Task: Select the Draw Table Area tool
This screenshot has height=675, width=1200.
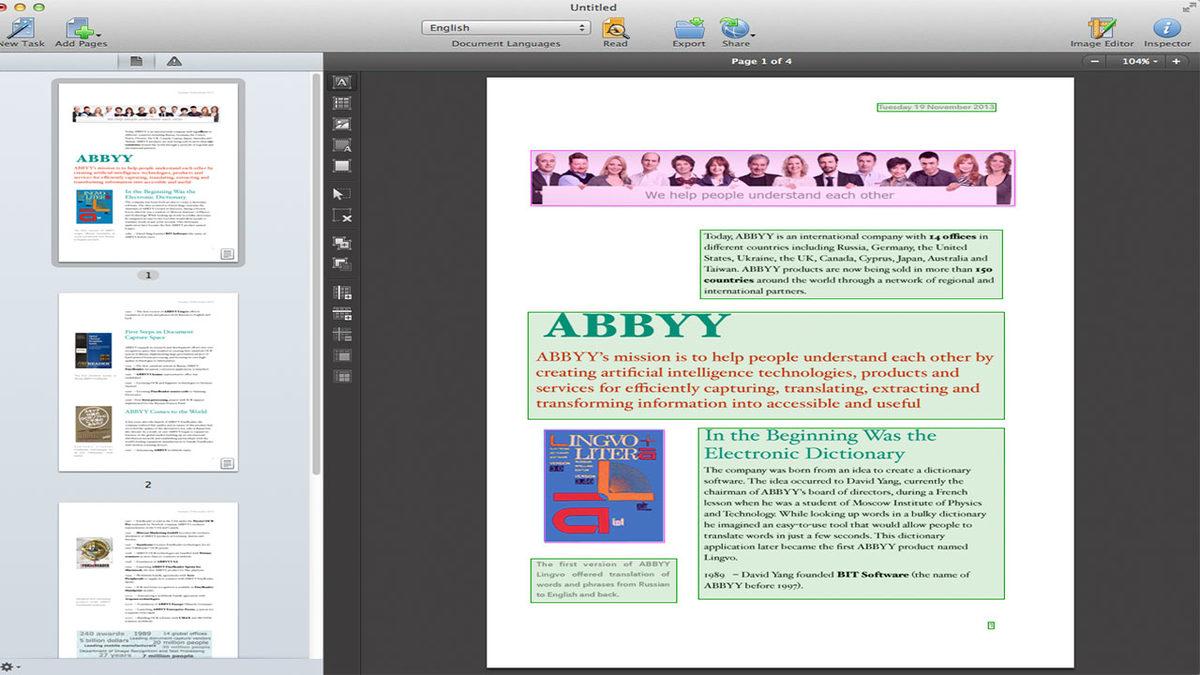Action: point(342,103)
